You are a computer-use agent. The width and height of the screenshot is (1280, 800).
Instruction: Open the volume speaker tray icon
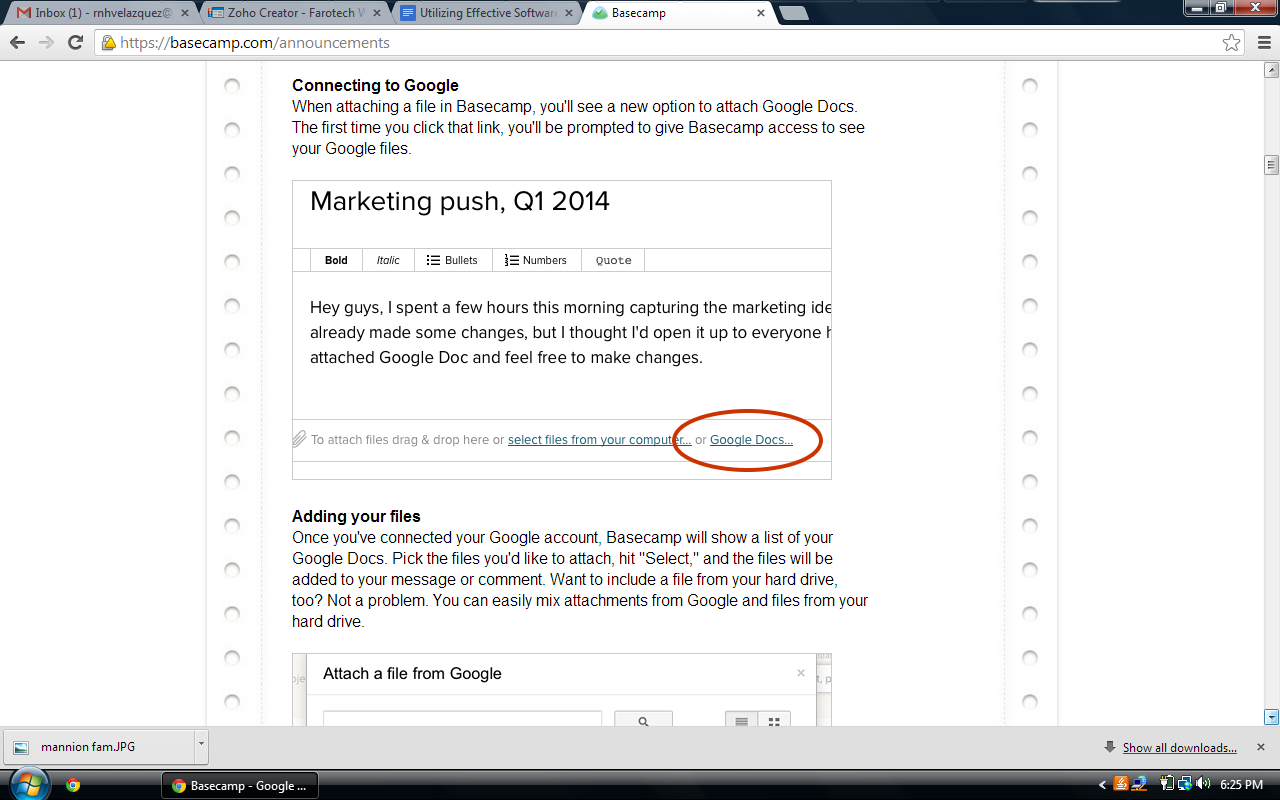pyautogui.click(x=1202, y=784)
